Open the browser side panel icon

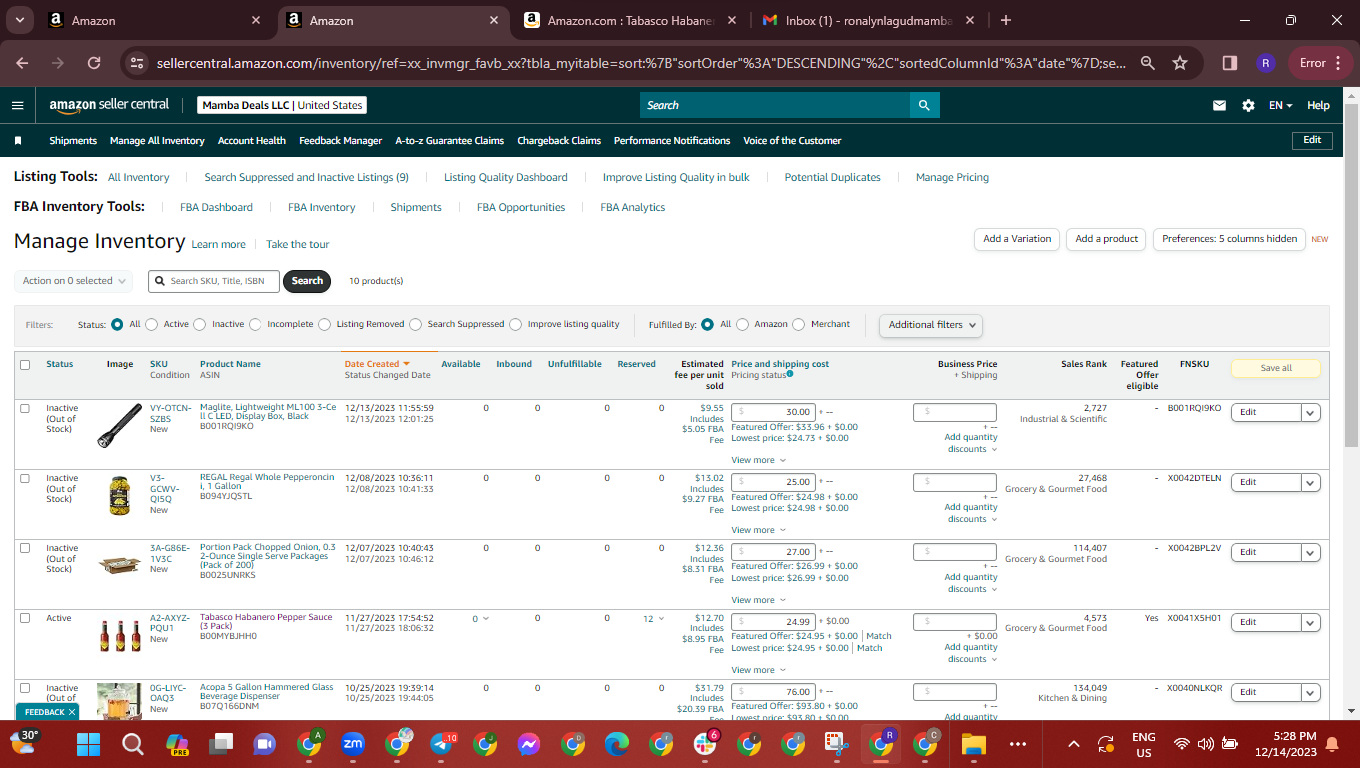click(x=1230, y=62)
